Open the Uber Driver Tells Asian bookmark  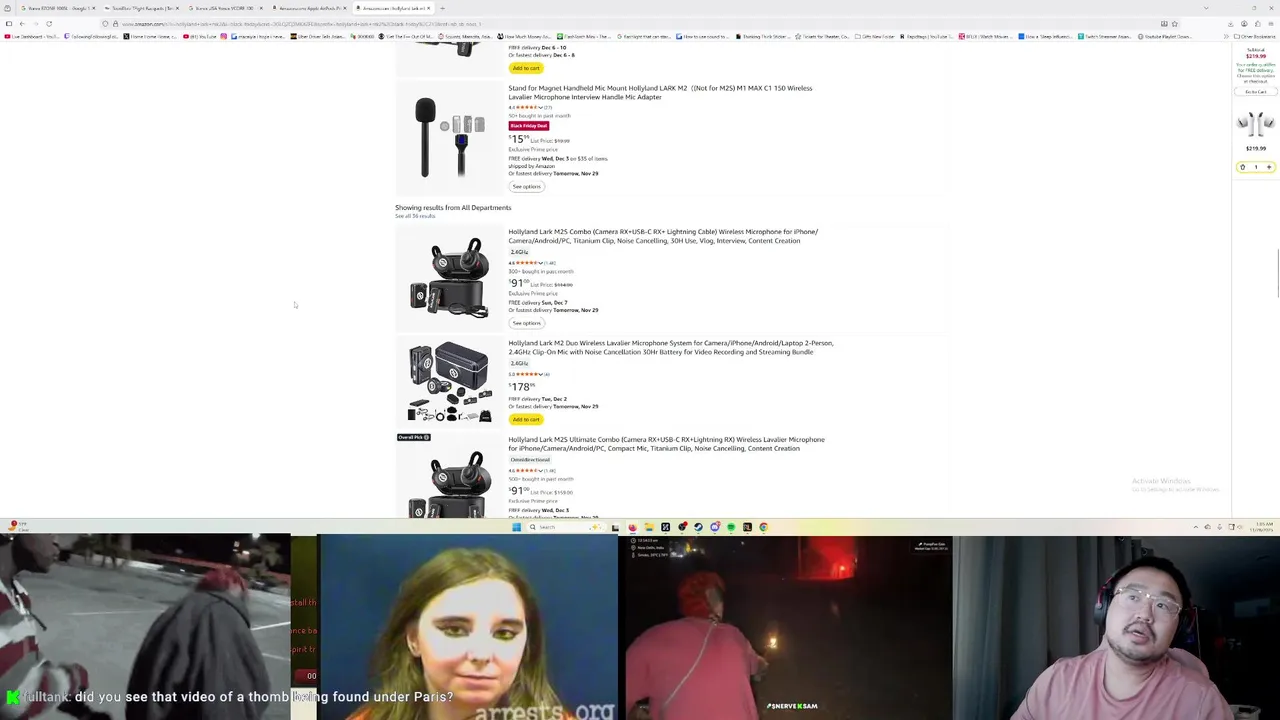click(x=318, y=37)
